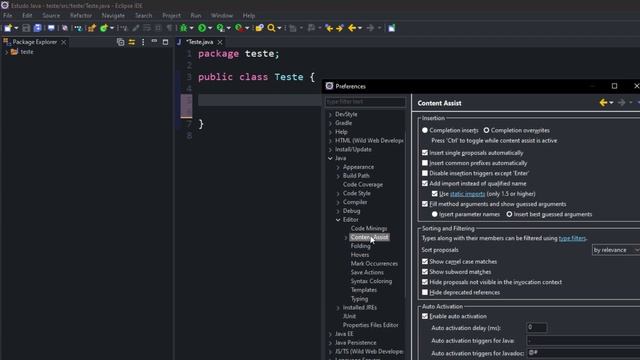Click the New file toolbar icon

point(8,28)
